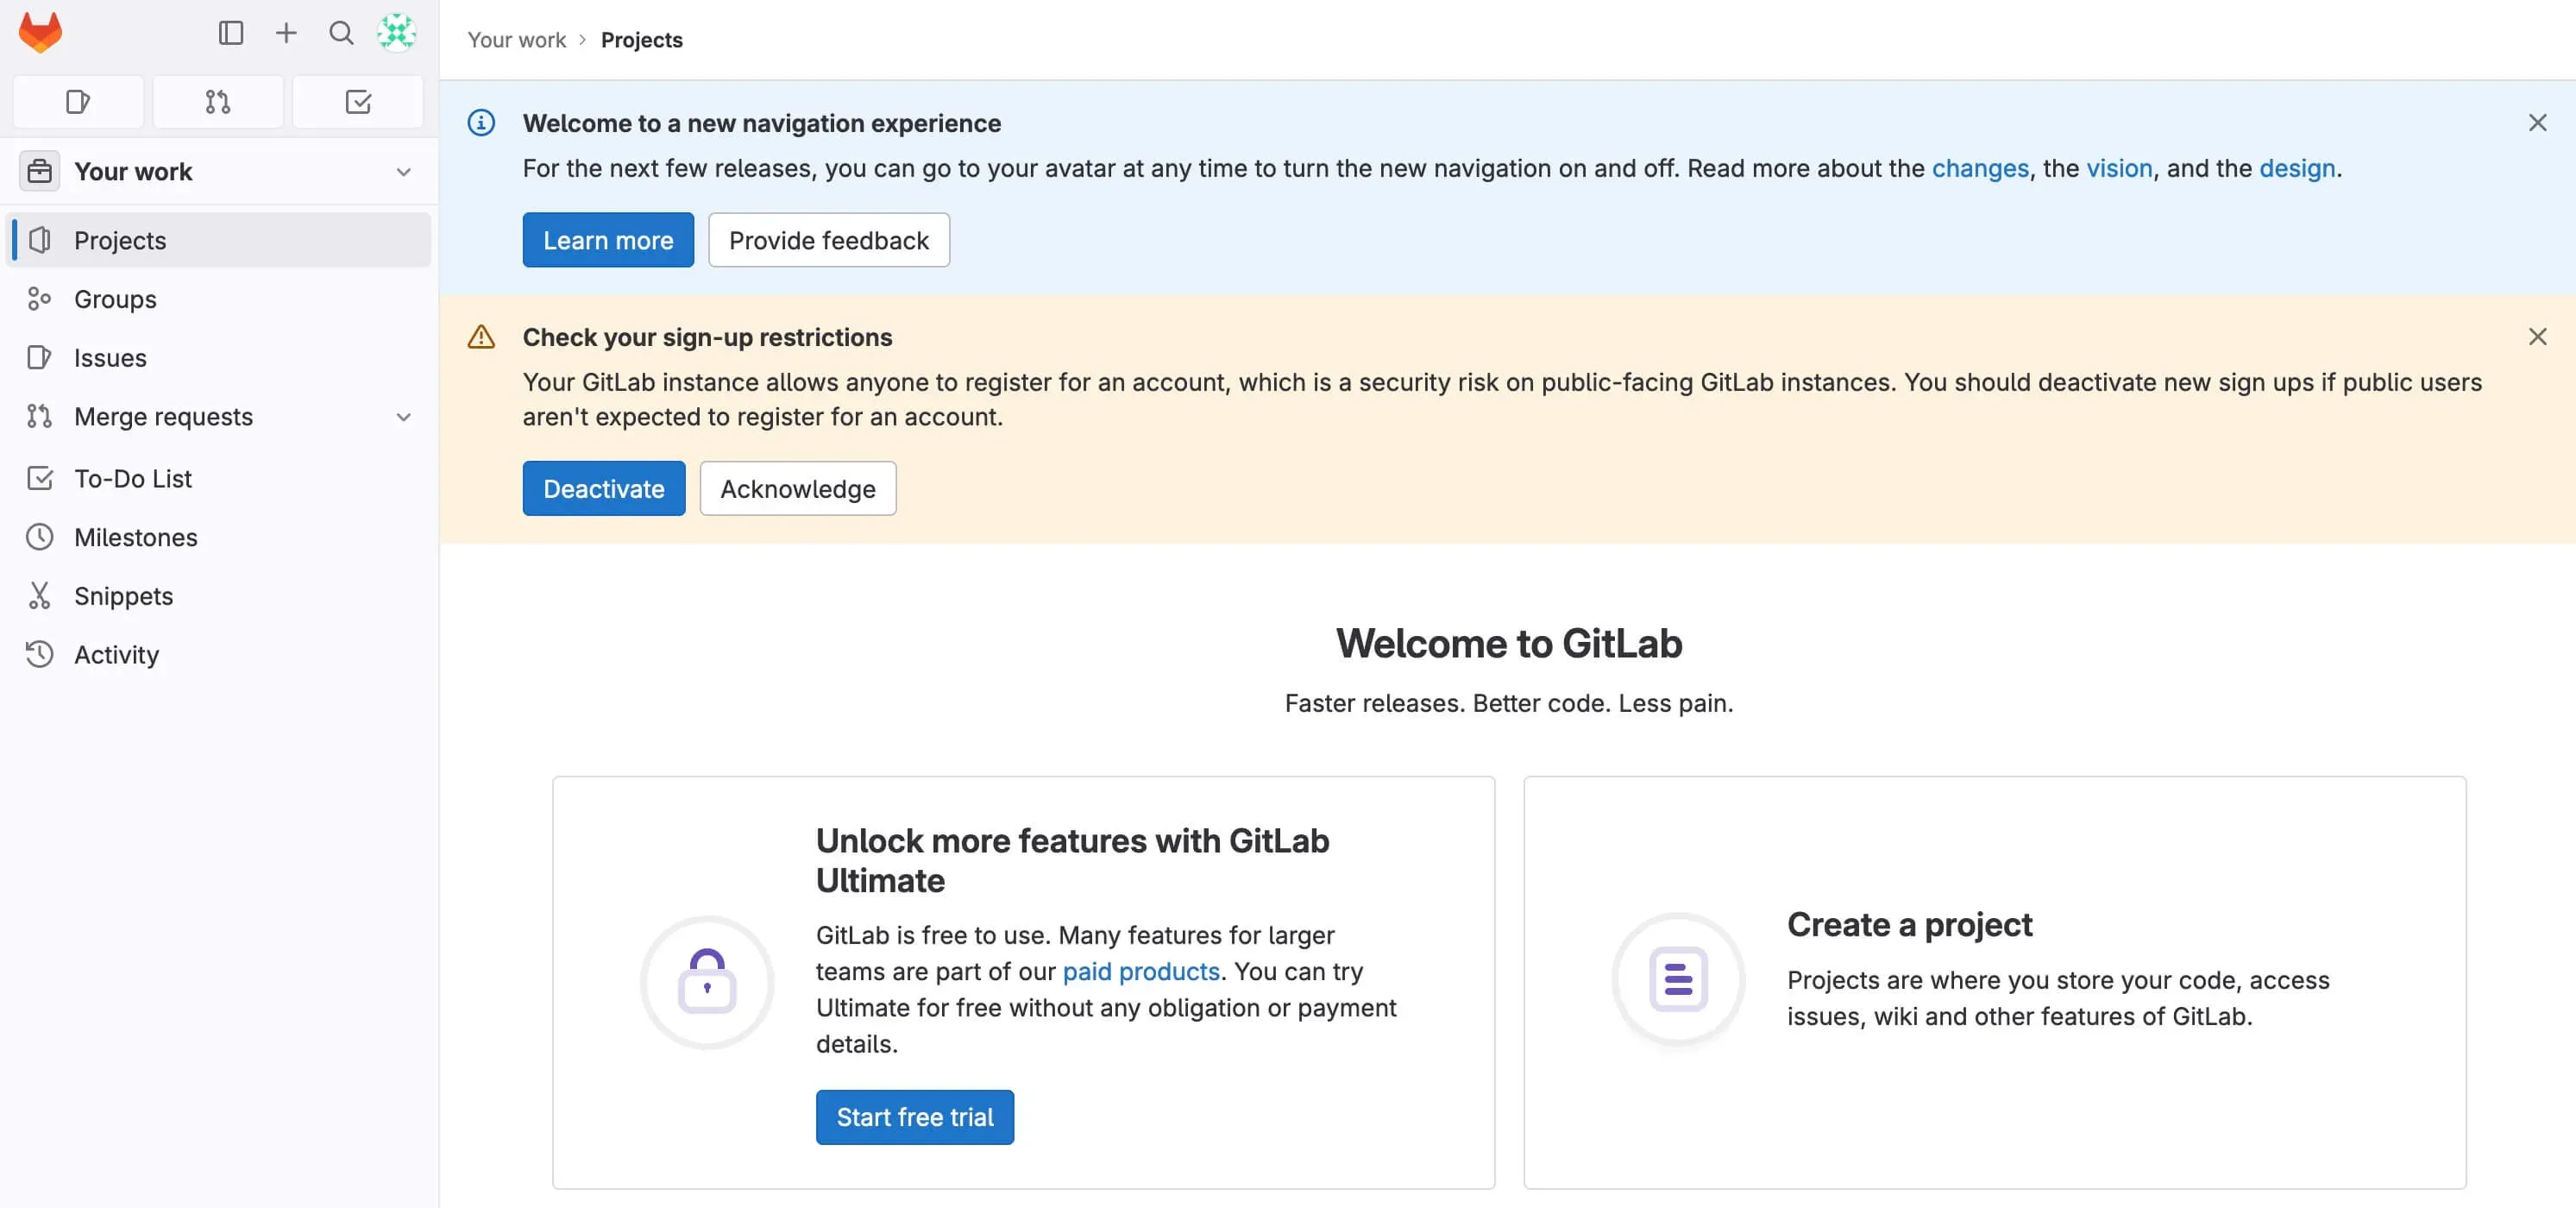The height and width of the screenshot is (1208, 2576).
Task: Open the create new plus menu
Action: [286, 33]
